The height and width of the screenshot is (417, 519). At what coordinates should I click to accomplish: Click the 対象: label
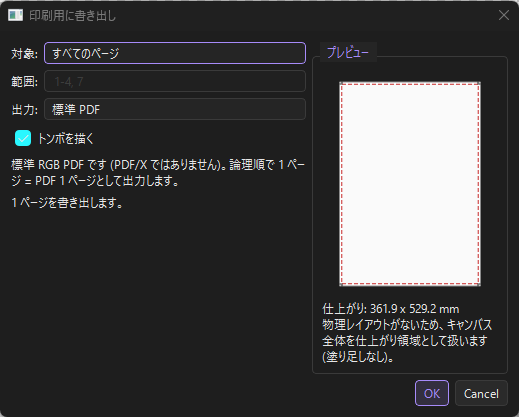click(24, 53)
